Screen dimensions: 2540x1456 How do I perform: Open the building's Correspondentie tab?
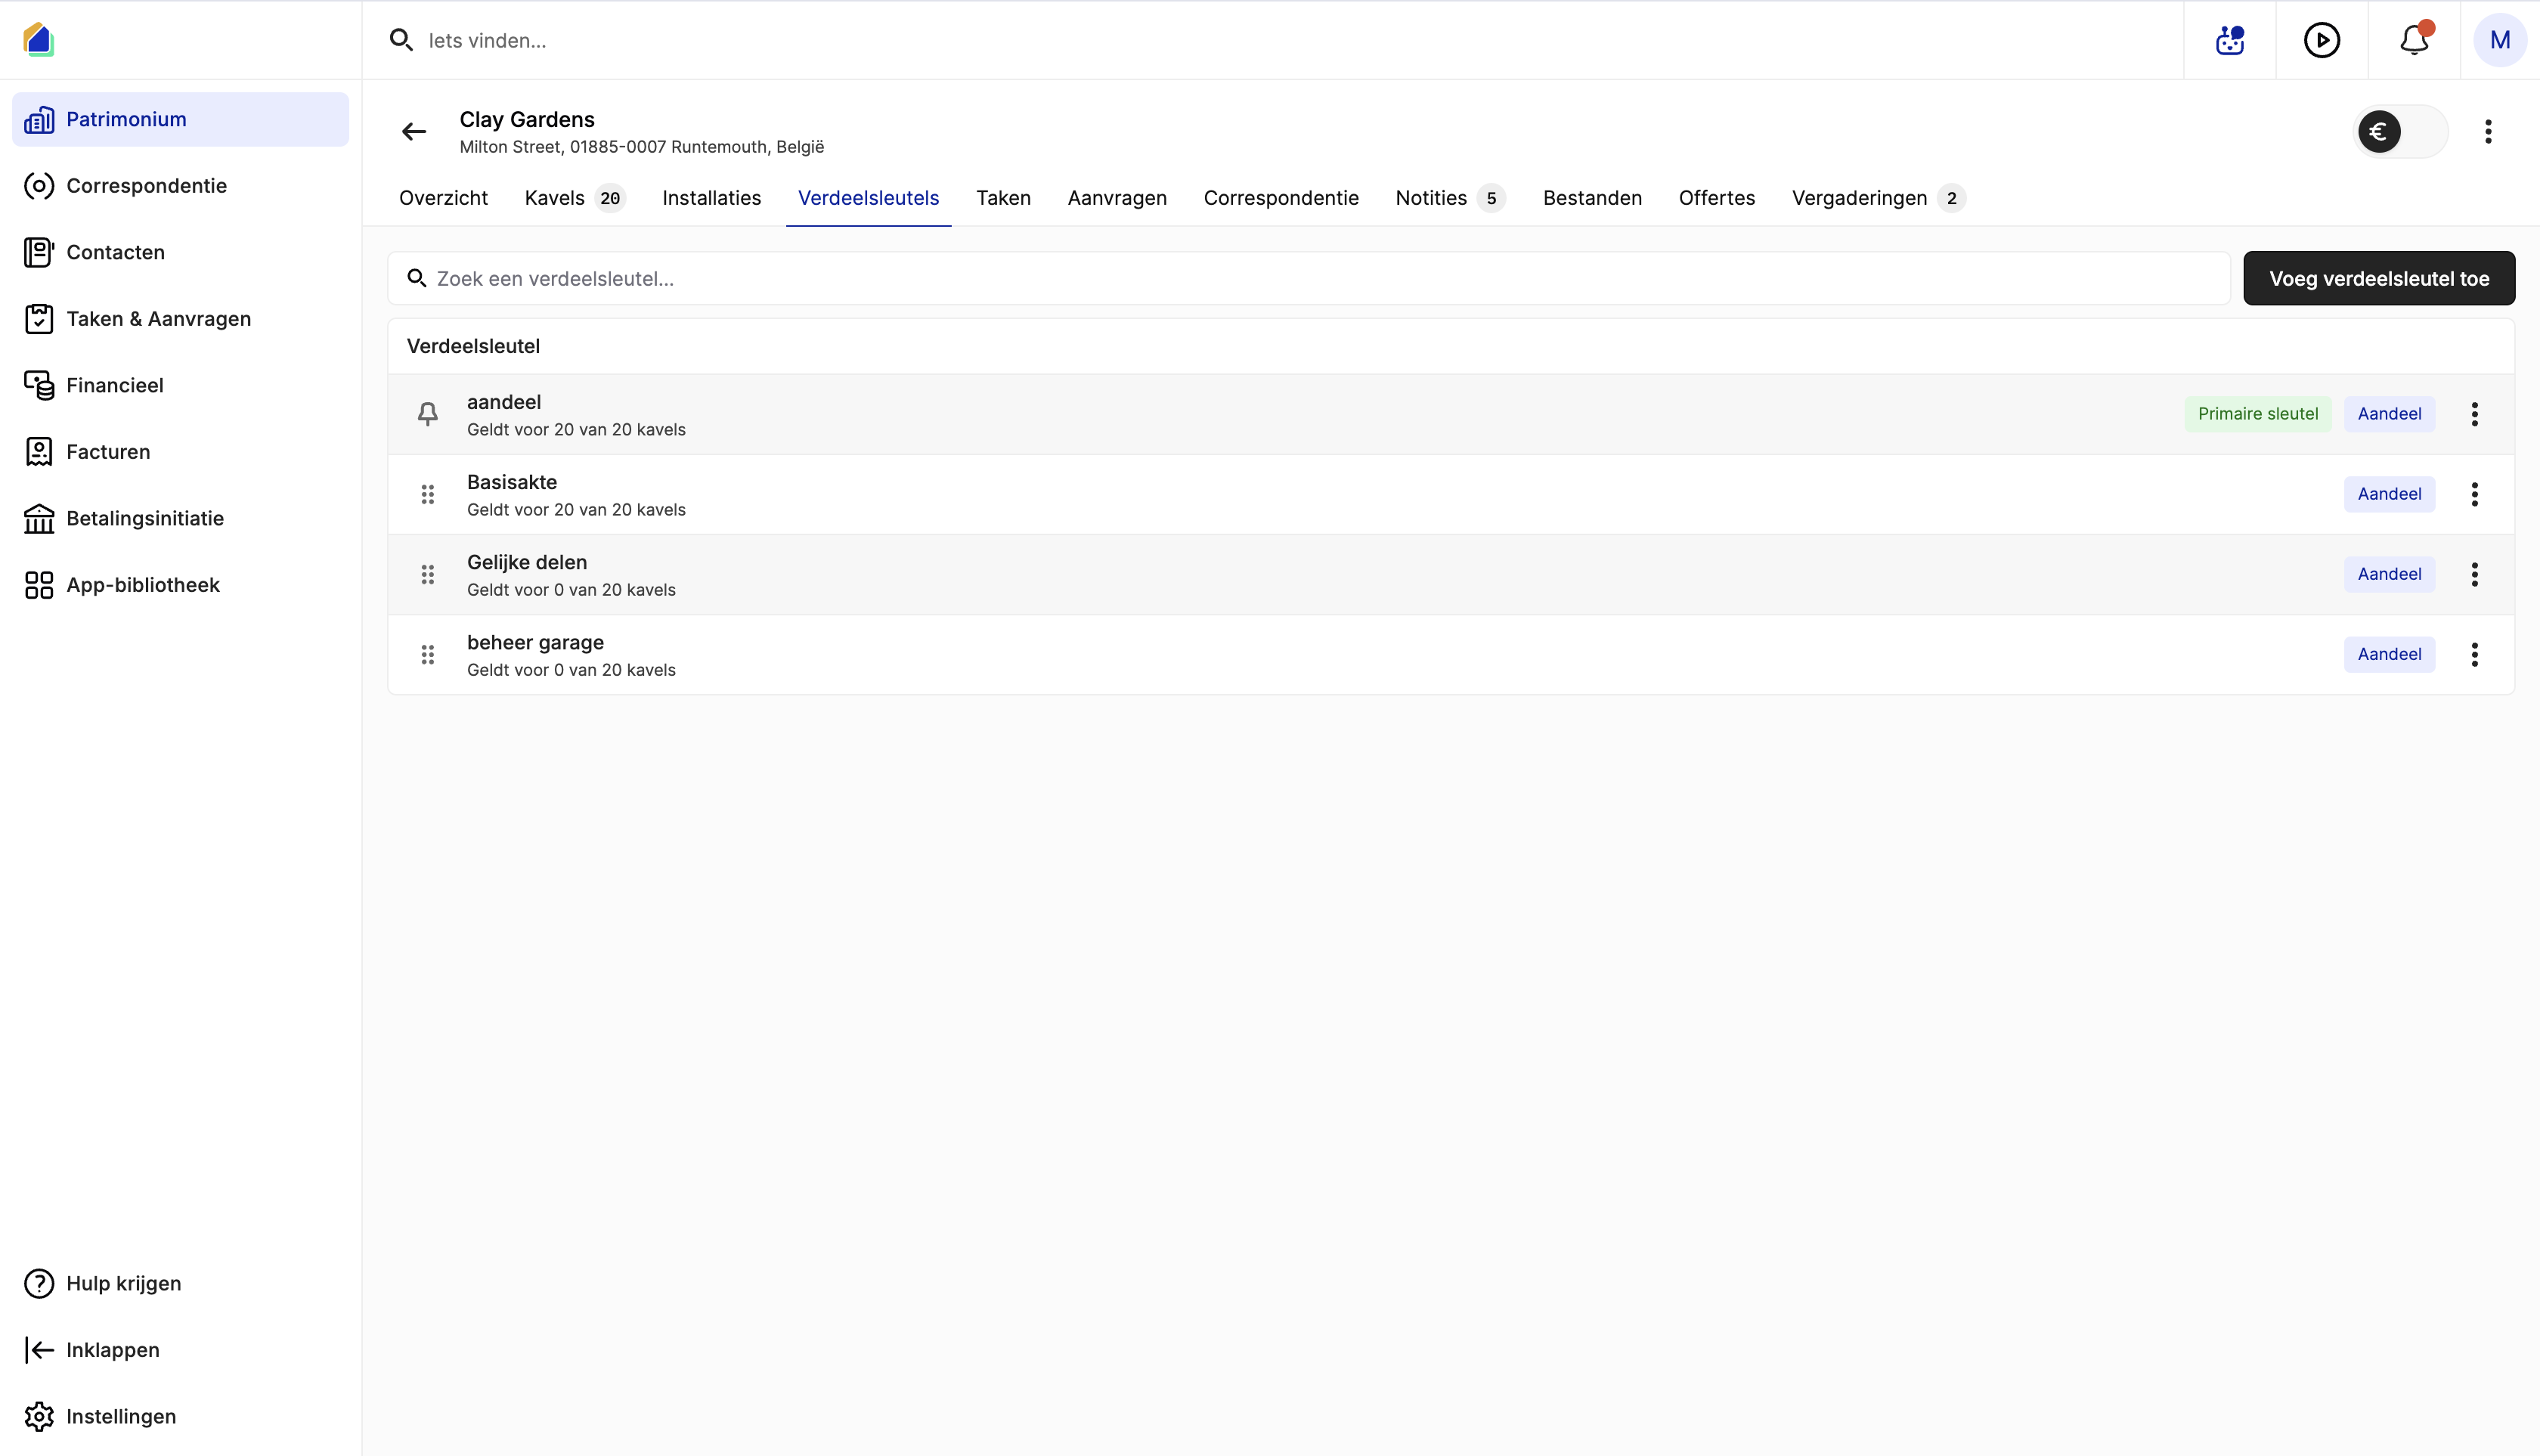pyautogui.click(x=1281, y=198)
